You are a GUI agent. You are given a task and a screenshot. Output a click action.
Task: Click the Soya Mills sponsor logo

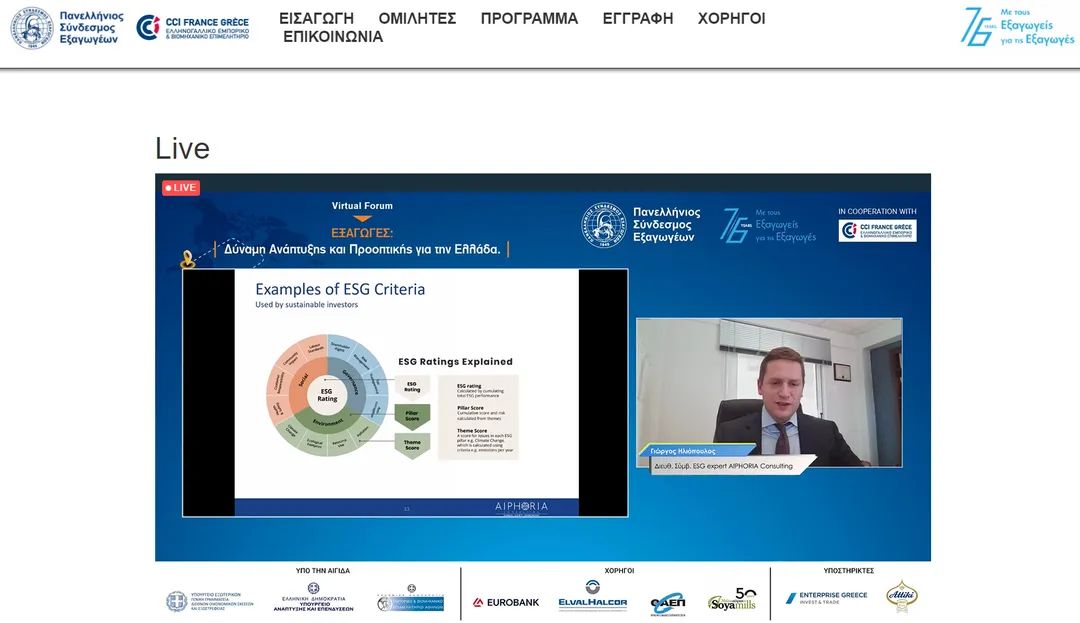coord(732,600)
